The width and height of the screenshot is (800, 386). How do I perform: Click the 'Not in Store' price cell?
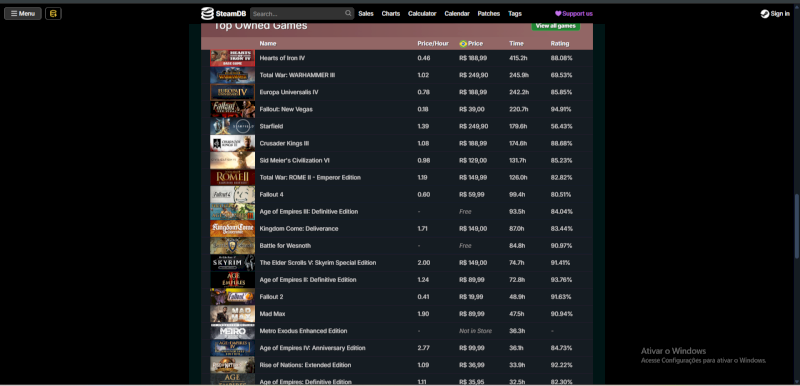[x=476, y=331]
